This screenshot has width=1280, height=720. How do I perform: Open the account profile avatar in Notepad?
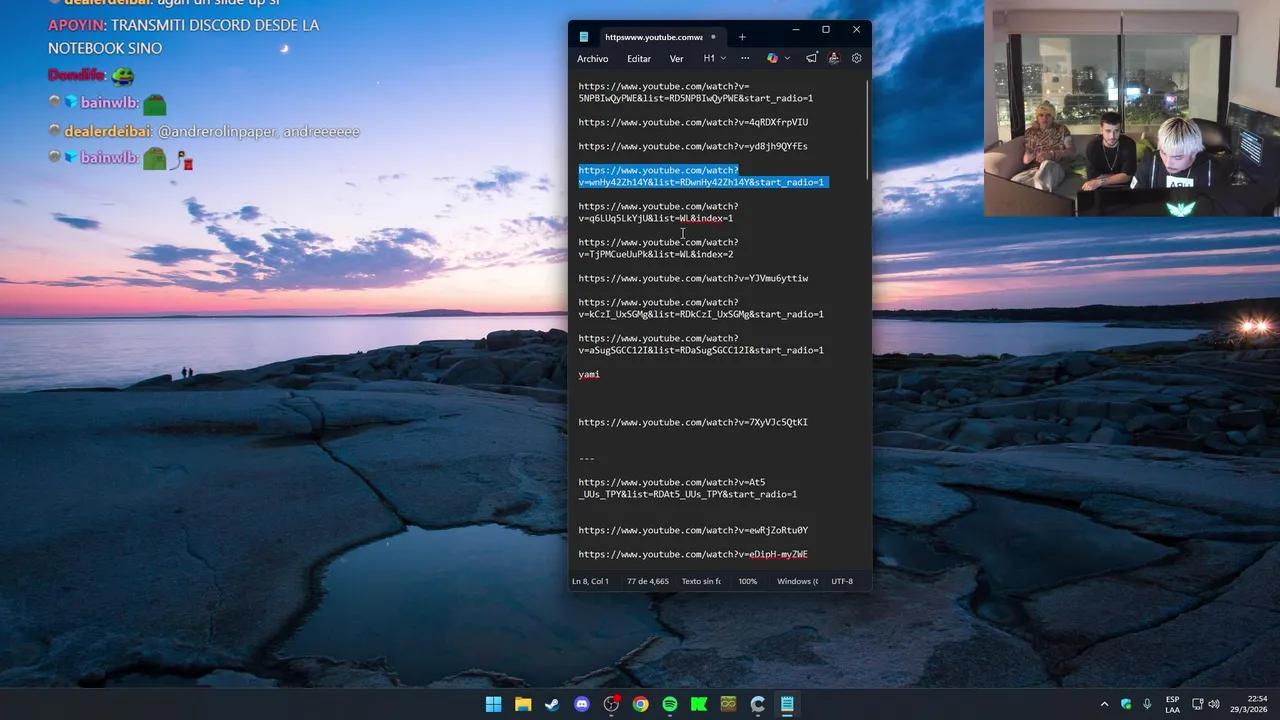click(834, 58)
